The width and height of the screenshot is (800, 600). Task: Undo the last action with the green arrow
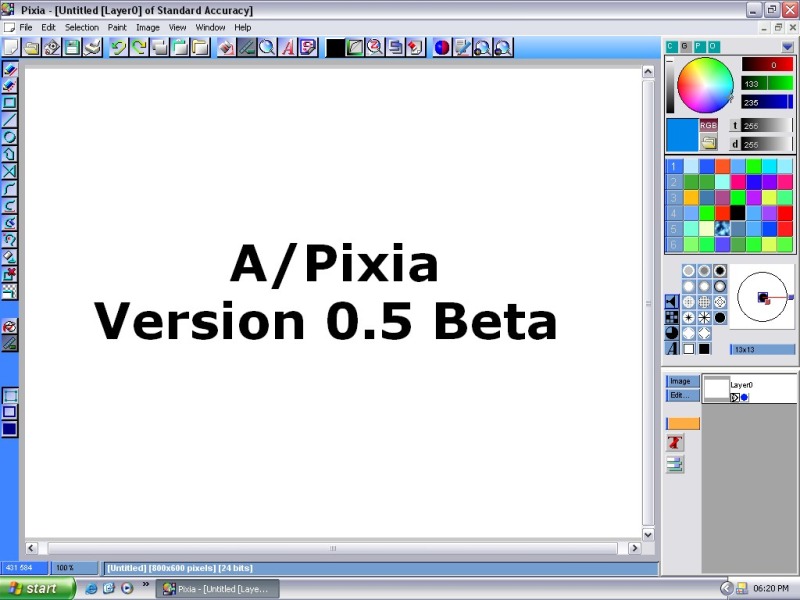click(x=118, y=47)
